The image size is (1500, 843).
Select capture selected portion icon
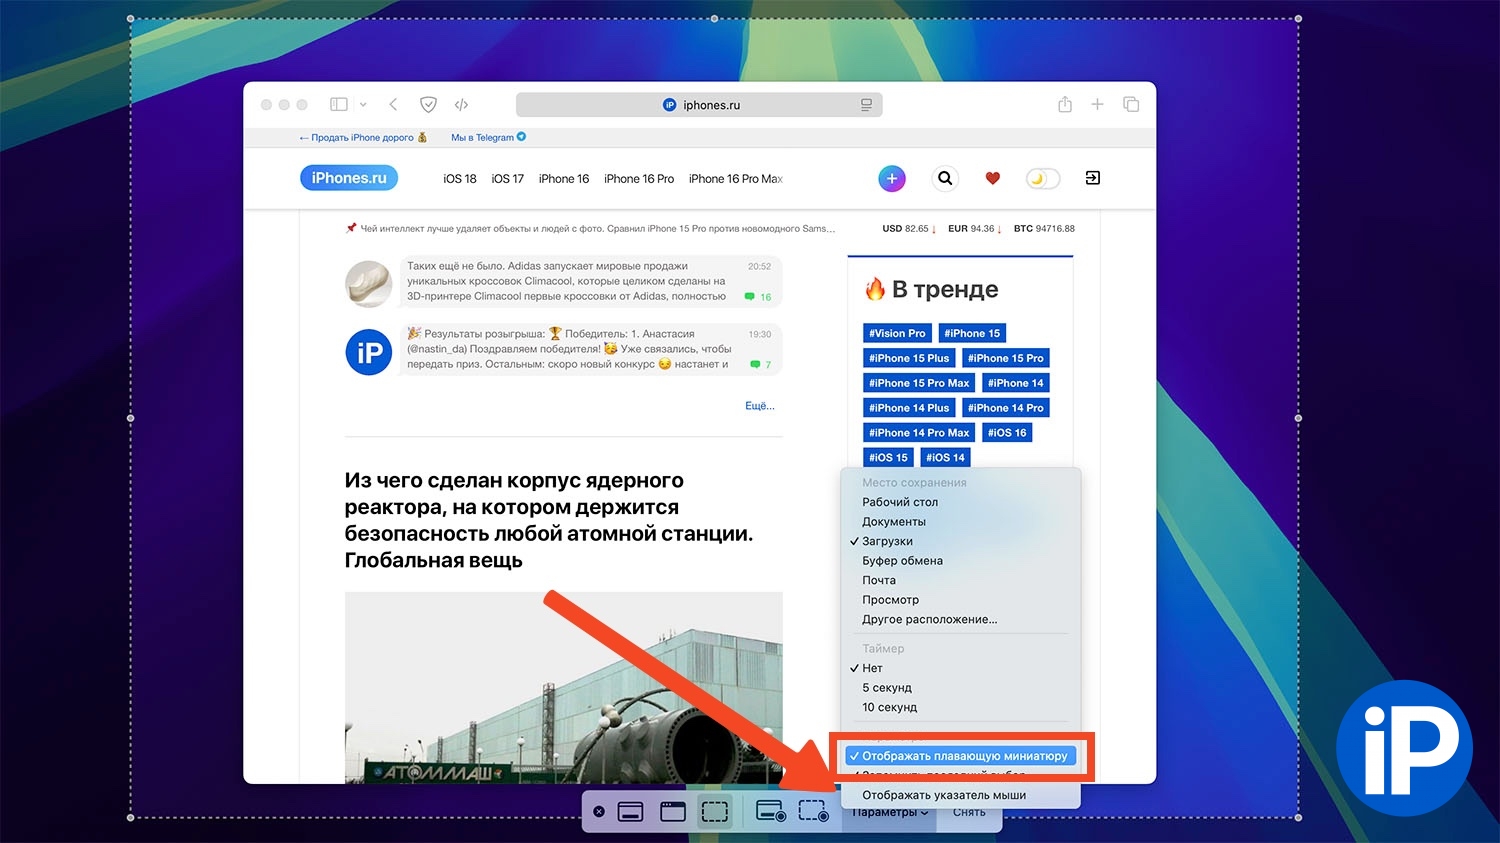tap(715, 811)
